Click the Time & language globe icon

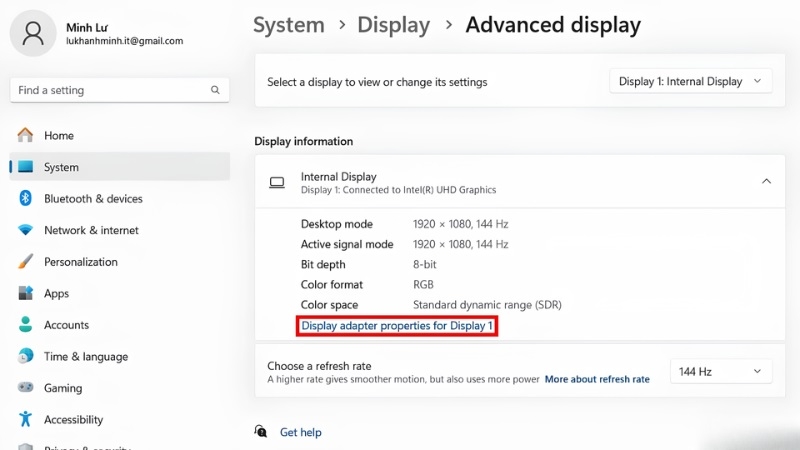[x=25, y=356]
